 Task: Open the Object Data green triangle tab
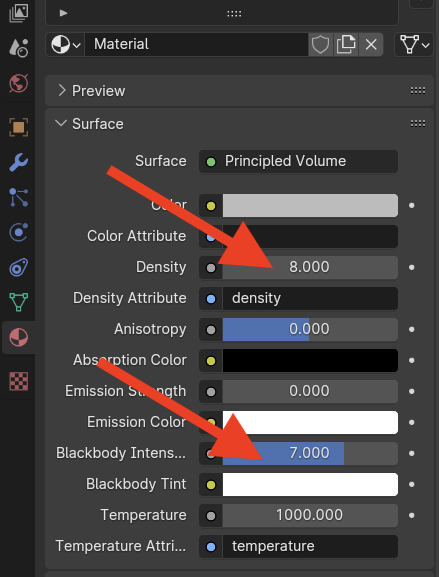click(x=18, y=302)
